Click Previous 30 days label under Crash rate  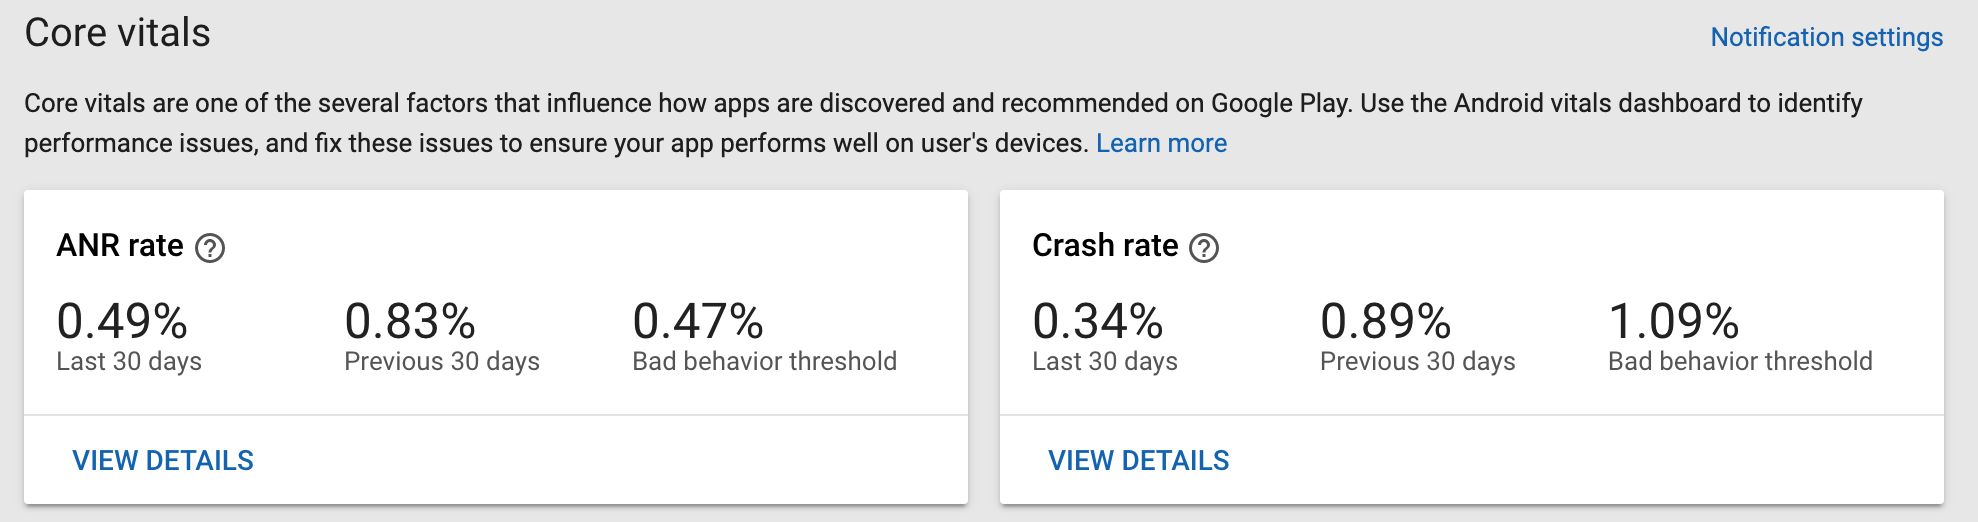tap(1418, 361)
